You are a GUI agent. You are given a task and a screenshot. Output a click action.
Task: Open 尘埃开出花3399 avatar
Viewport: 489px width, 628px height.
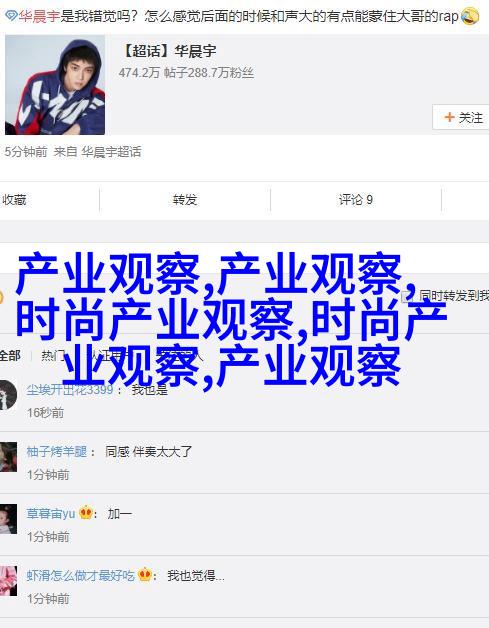point(7,395)
